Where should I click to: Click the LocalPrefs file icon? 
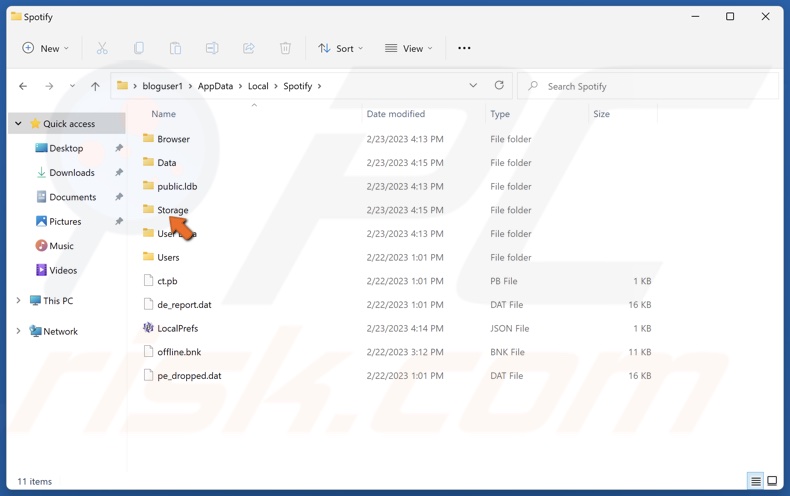pyautogui.click(x=148, y=328)
